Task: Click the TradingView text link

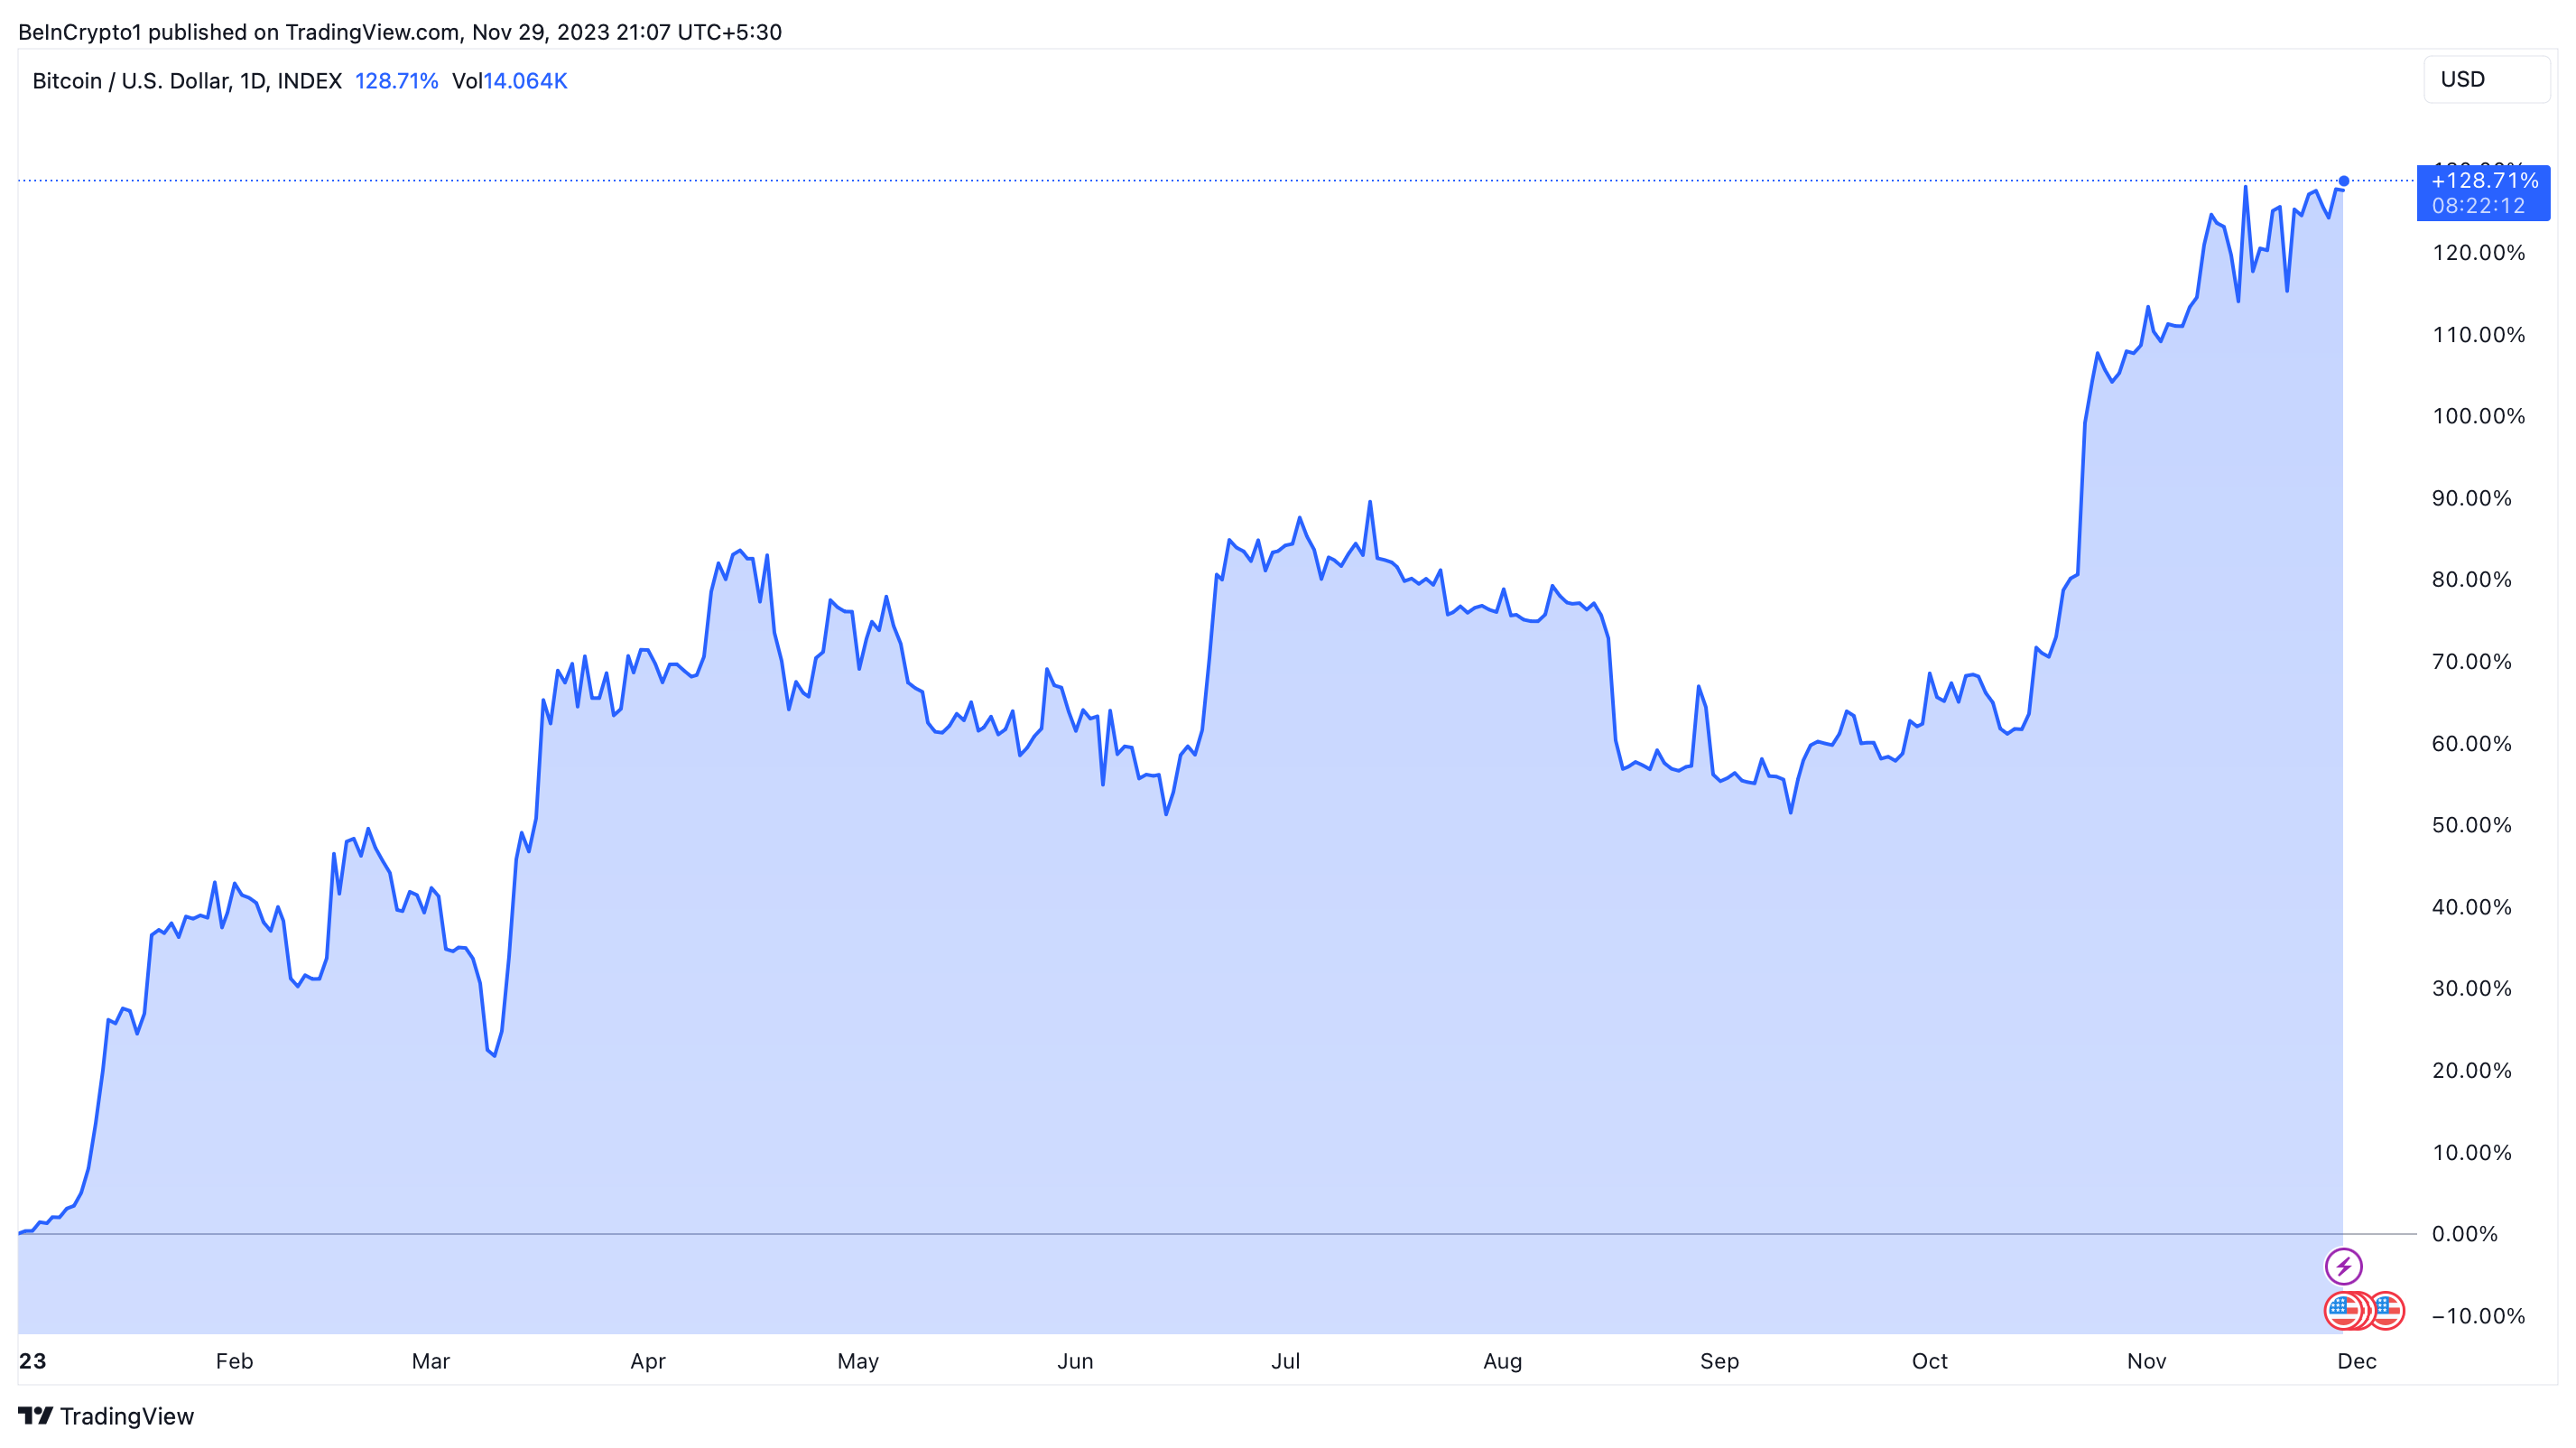Action: [x=127, y=1416]
